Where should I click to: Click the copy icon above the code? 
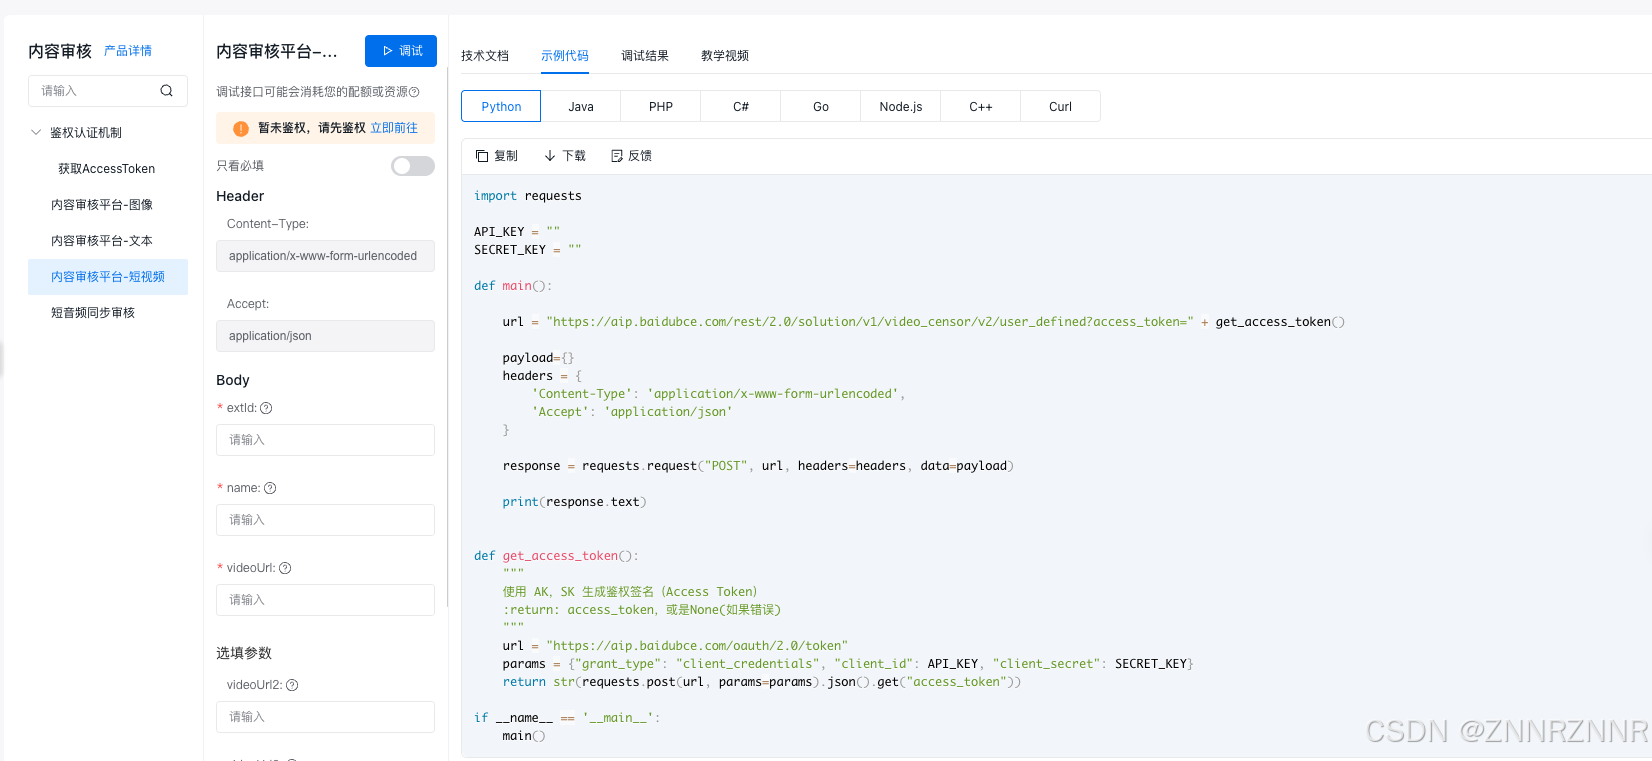click(x=482, y=156)
